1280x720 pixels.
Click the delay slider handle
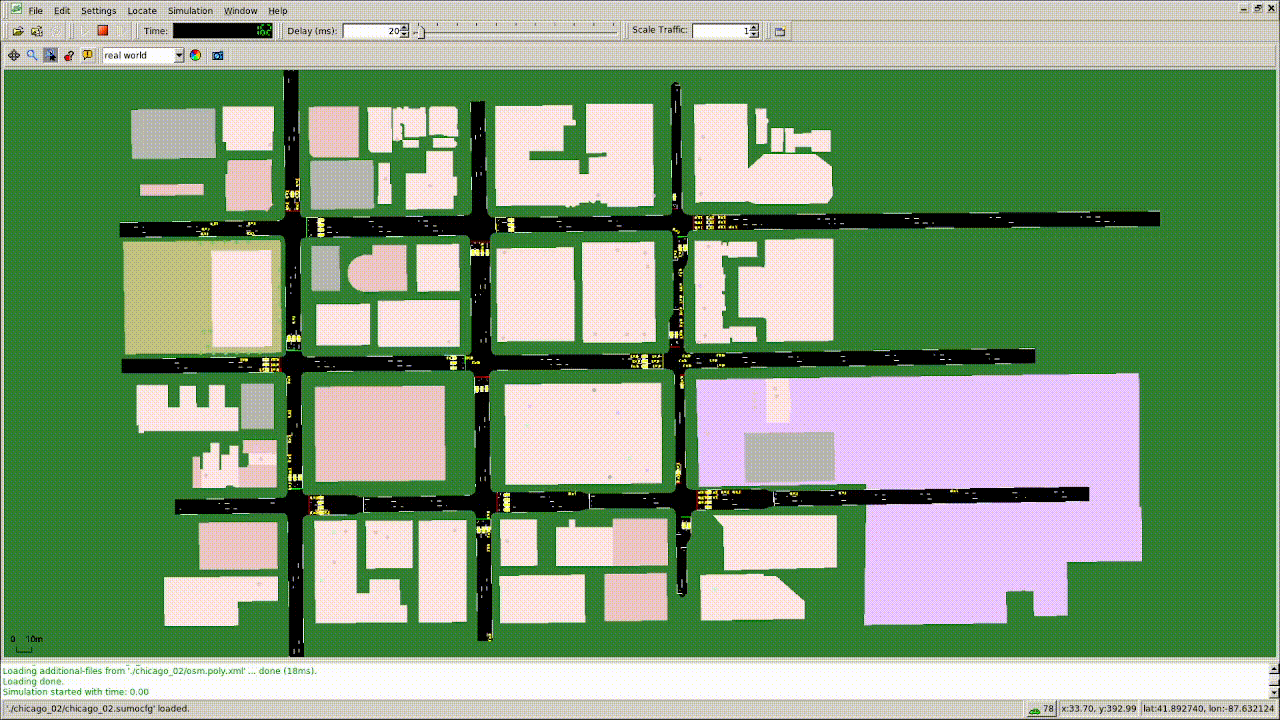click(420, 31)
